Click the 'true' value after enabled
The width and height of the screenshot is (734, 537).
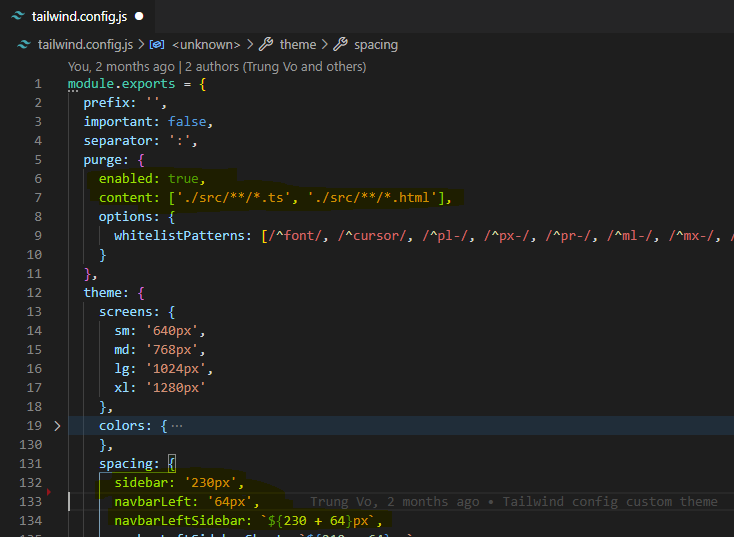(x=183, y=178)
